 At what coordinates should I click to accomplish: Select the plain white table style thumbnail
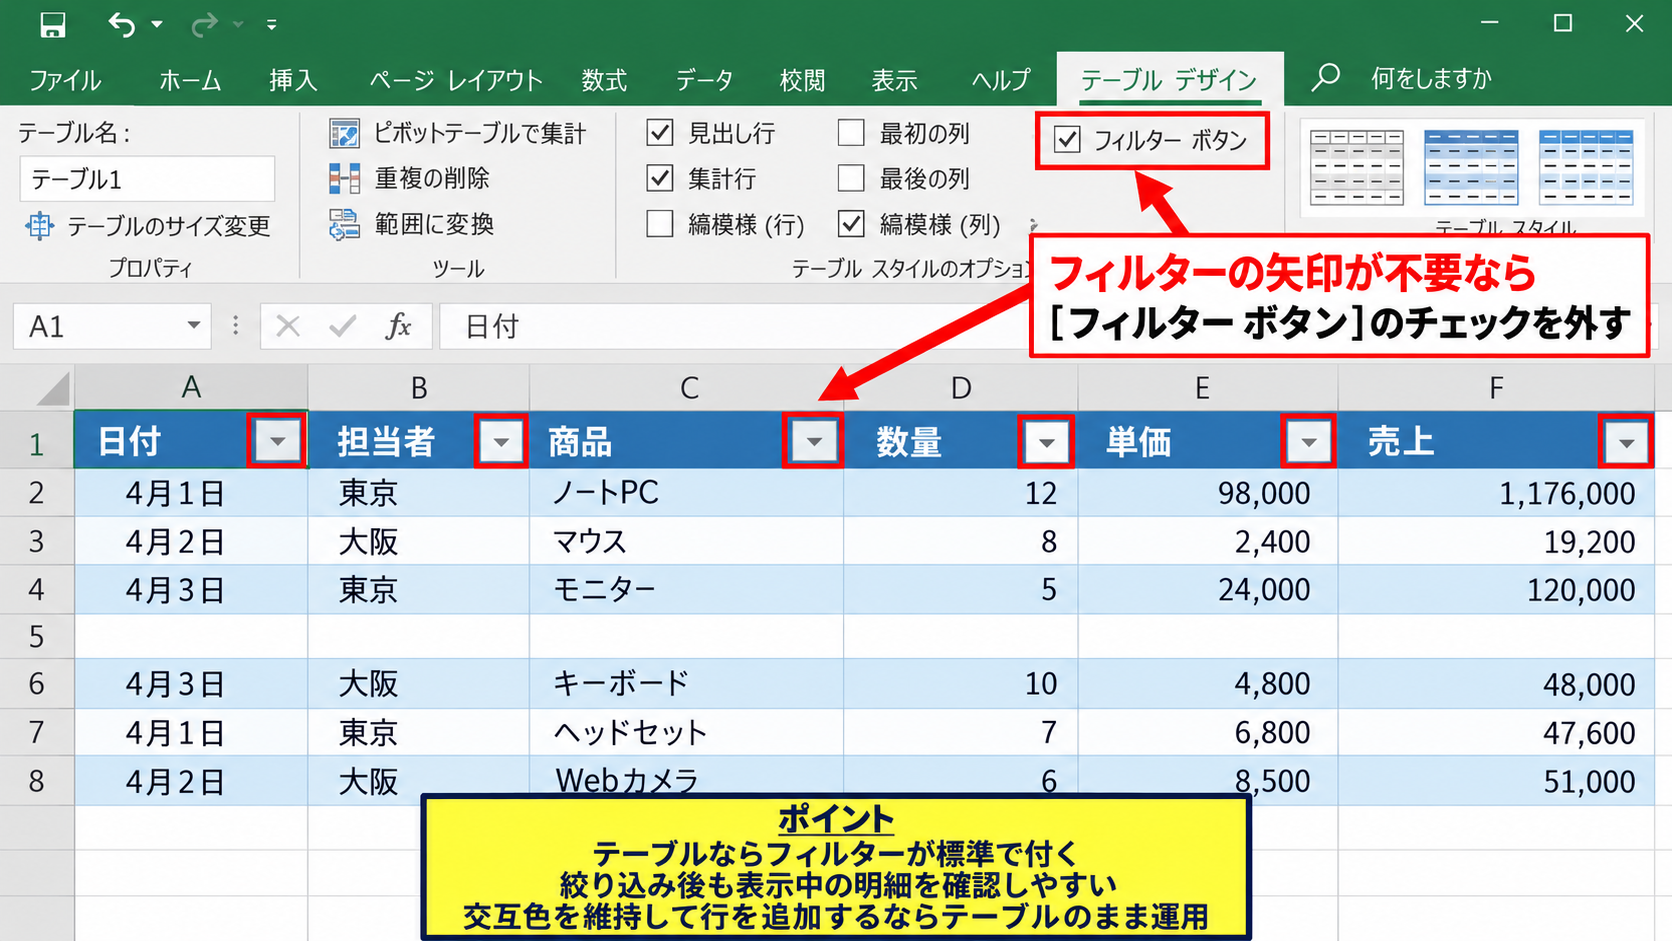pos(1357,167)
